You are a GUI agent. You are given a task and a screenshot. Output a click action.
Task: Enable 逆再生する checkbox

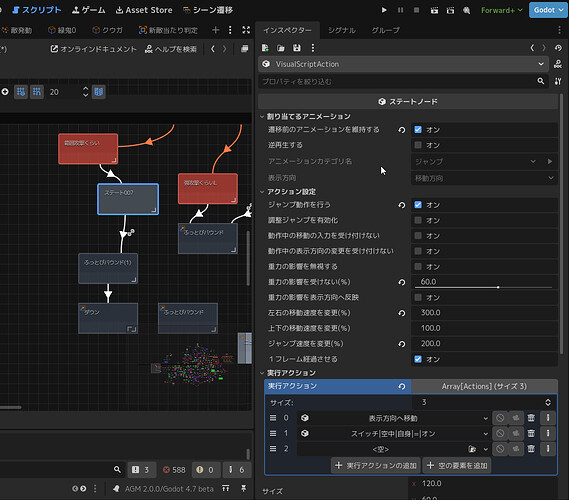418,145
